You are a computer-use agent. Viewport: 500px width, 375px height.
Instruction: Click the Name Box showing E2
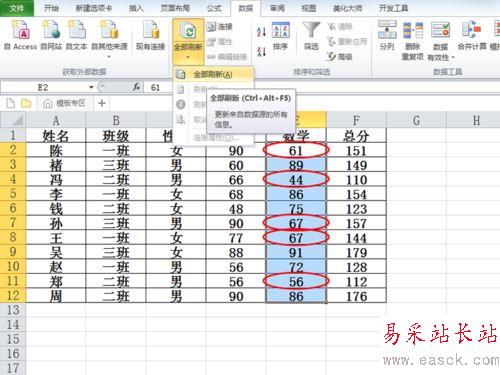[43, 88]
